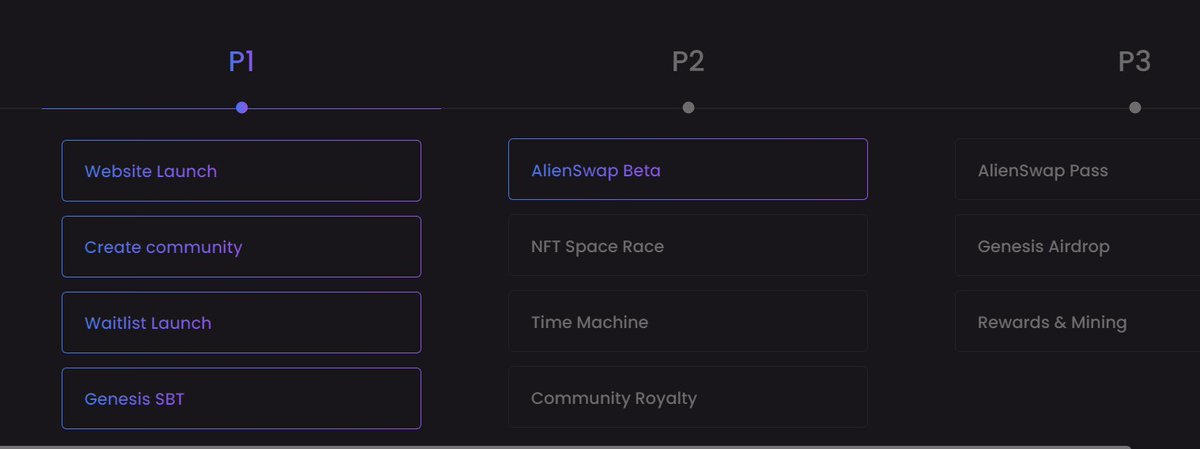This screenshot has width=1200, height=449.
Task: Click the gray timeline line between P2 and P3
Action: (911, 108)
